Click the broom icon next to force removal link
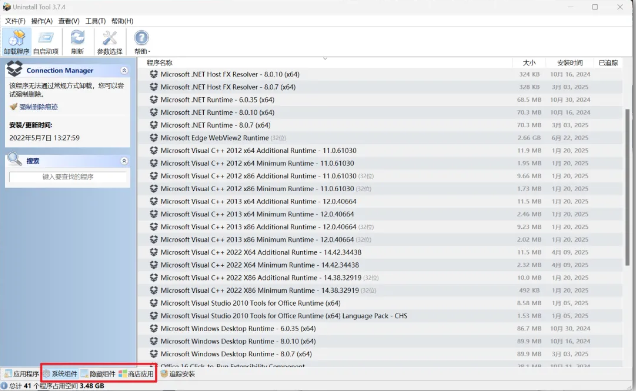This screenshot has width=636, height=391. pyautogui.click(x=13, y=107)
